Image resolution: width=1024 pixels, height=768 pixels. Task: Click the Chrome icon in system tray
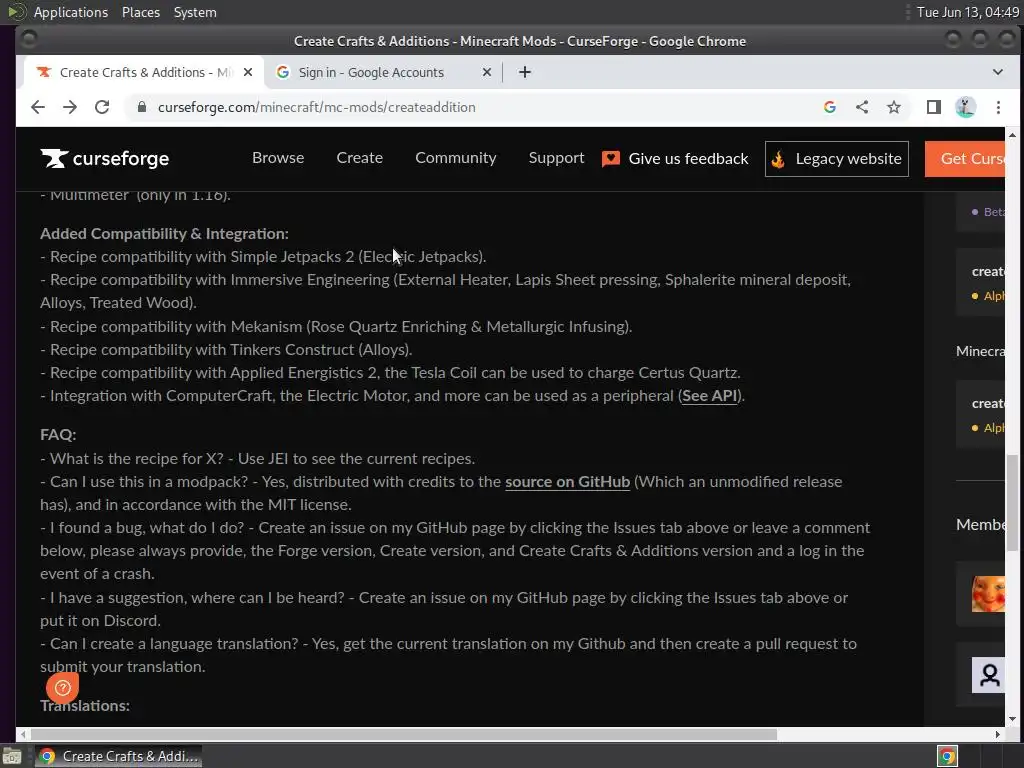point(948,756)
